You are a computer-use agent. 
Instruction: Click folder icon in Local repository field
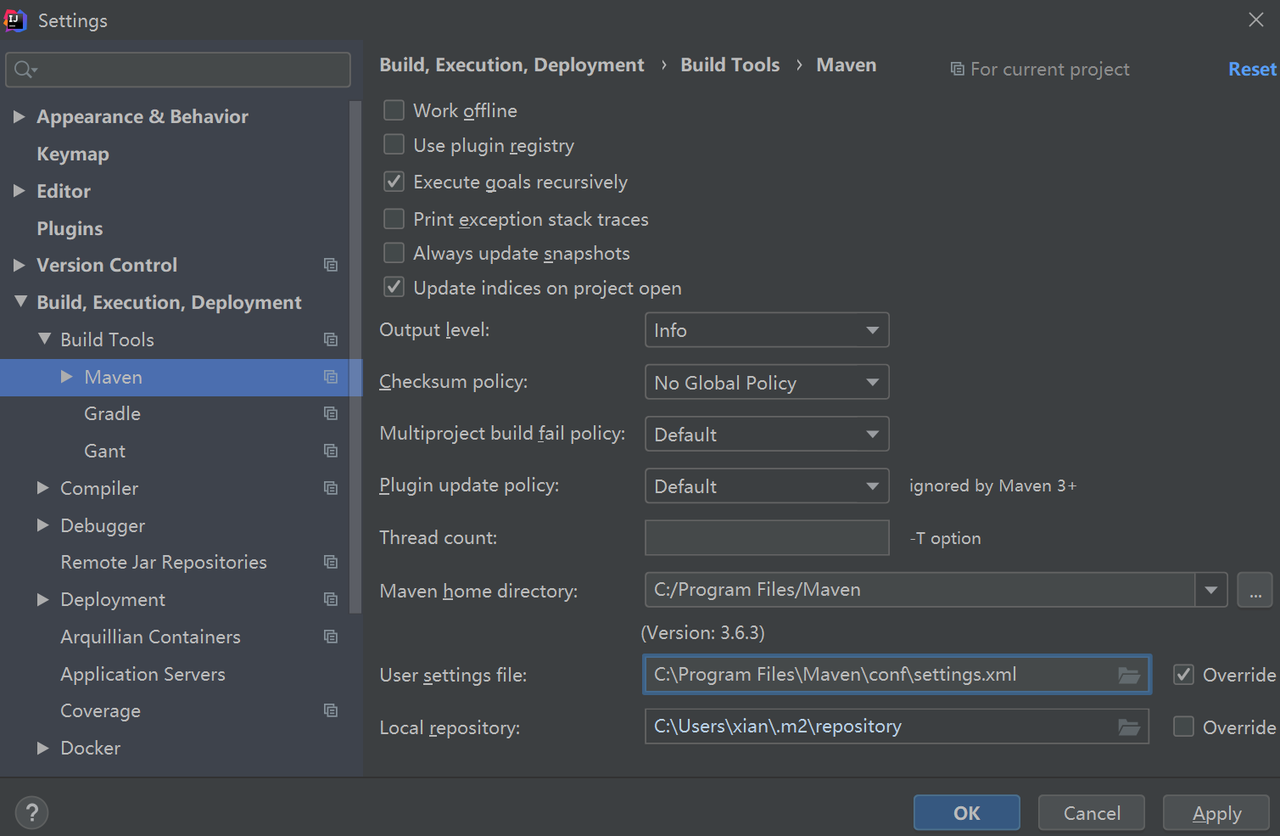[1129, 727]
